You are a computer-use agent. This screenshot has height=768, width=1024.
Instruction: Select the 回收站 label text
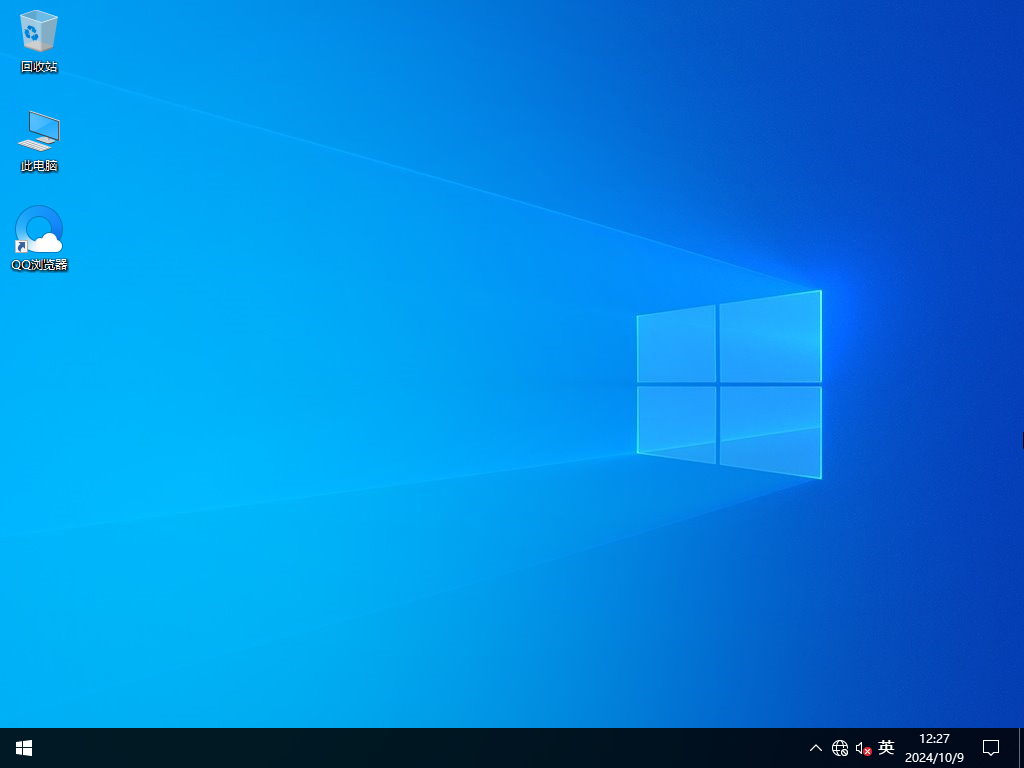click(37, 67)
